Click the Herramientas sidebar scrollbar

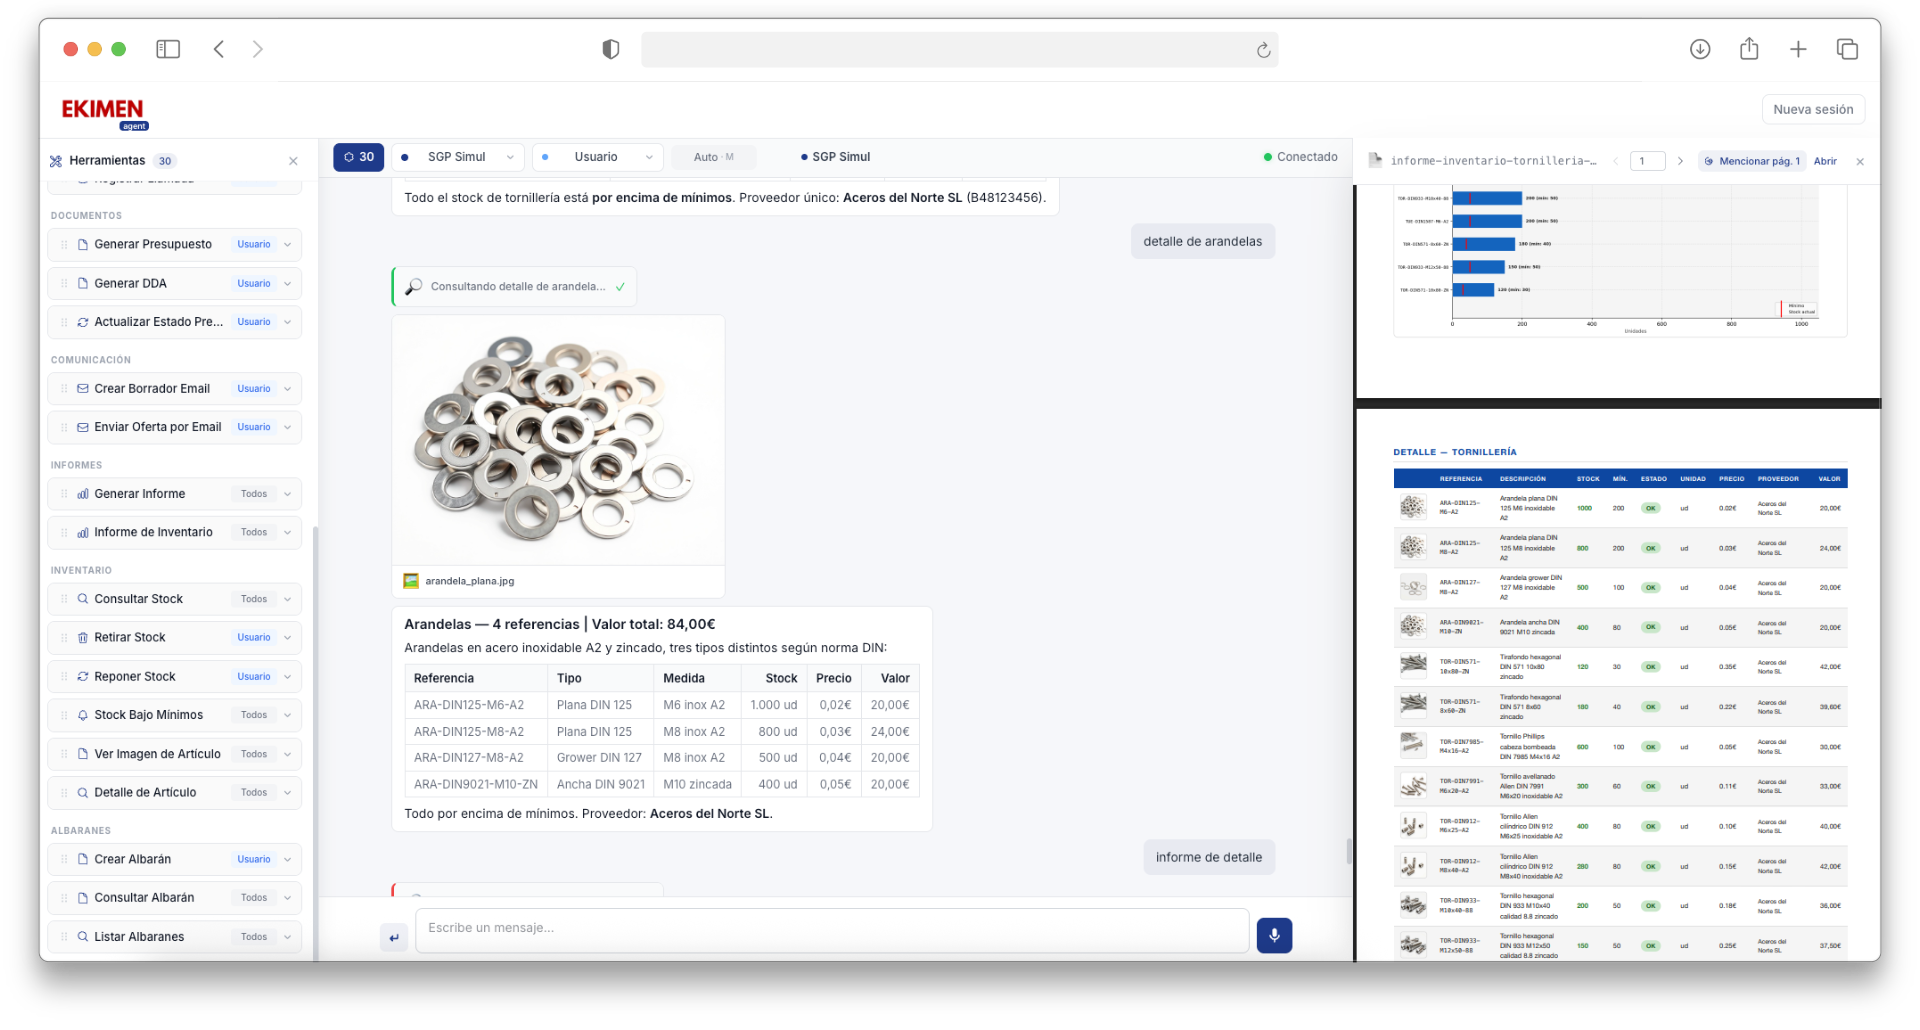tap(316, 740)
